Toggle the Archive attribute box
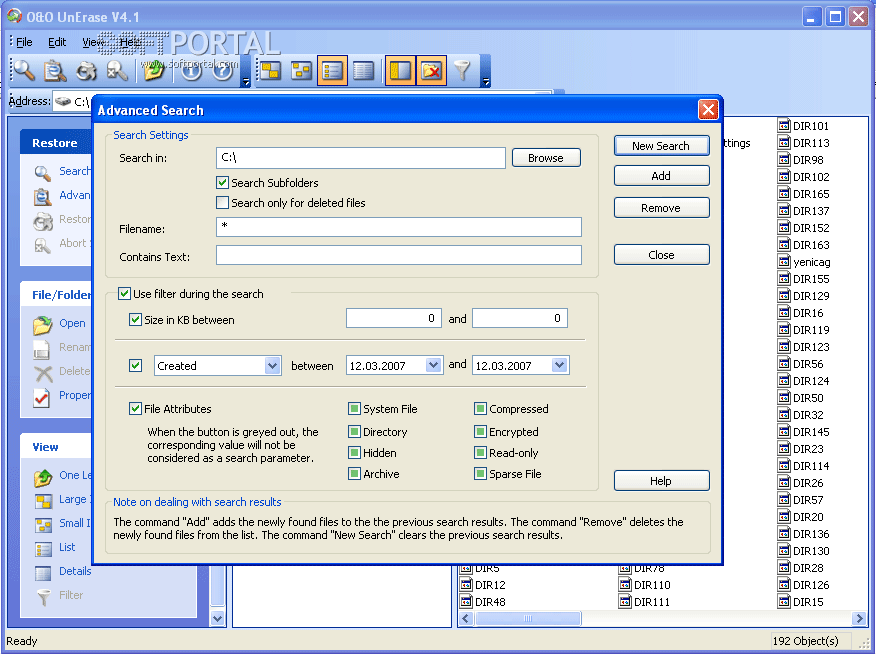 pyautogui.click(x=354, y=474)
